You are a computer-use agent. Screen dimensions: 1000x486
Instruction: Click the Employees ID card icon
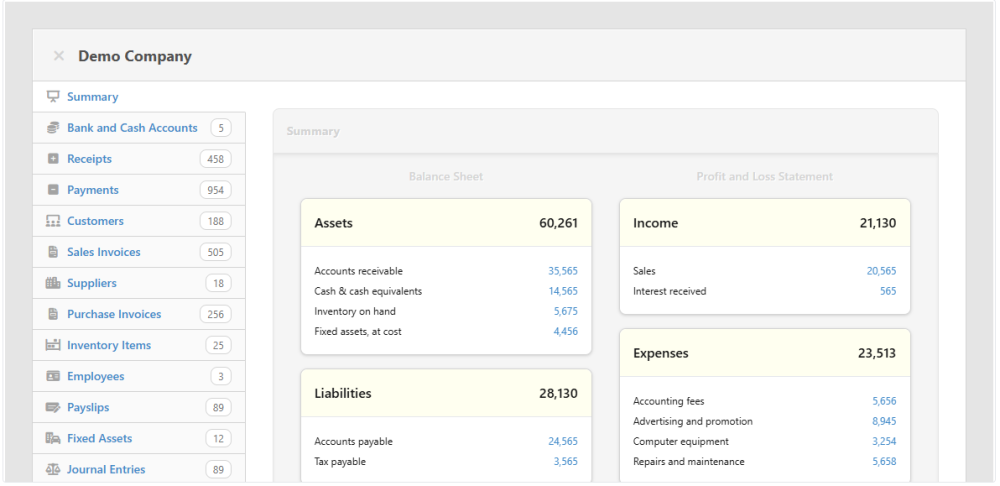point(53,376)
